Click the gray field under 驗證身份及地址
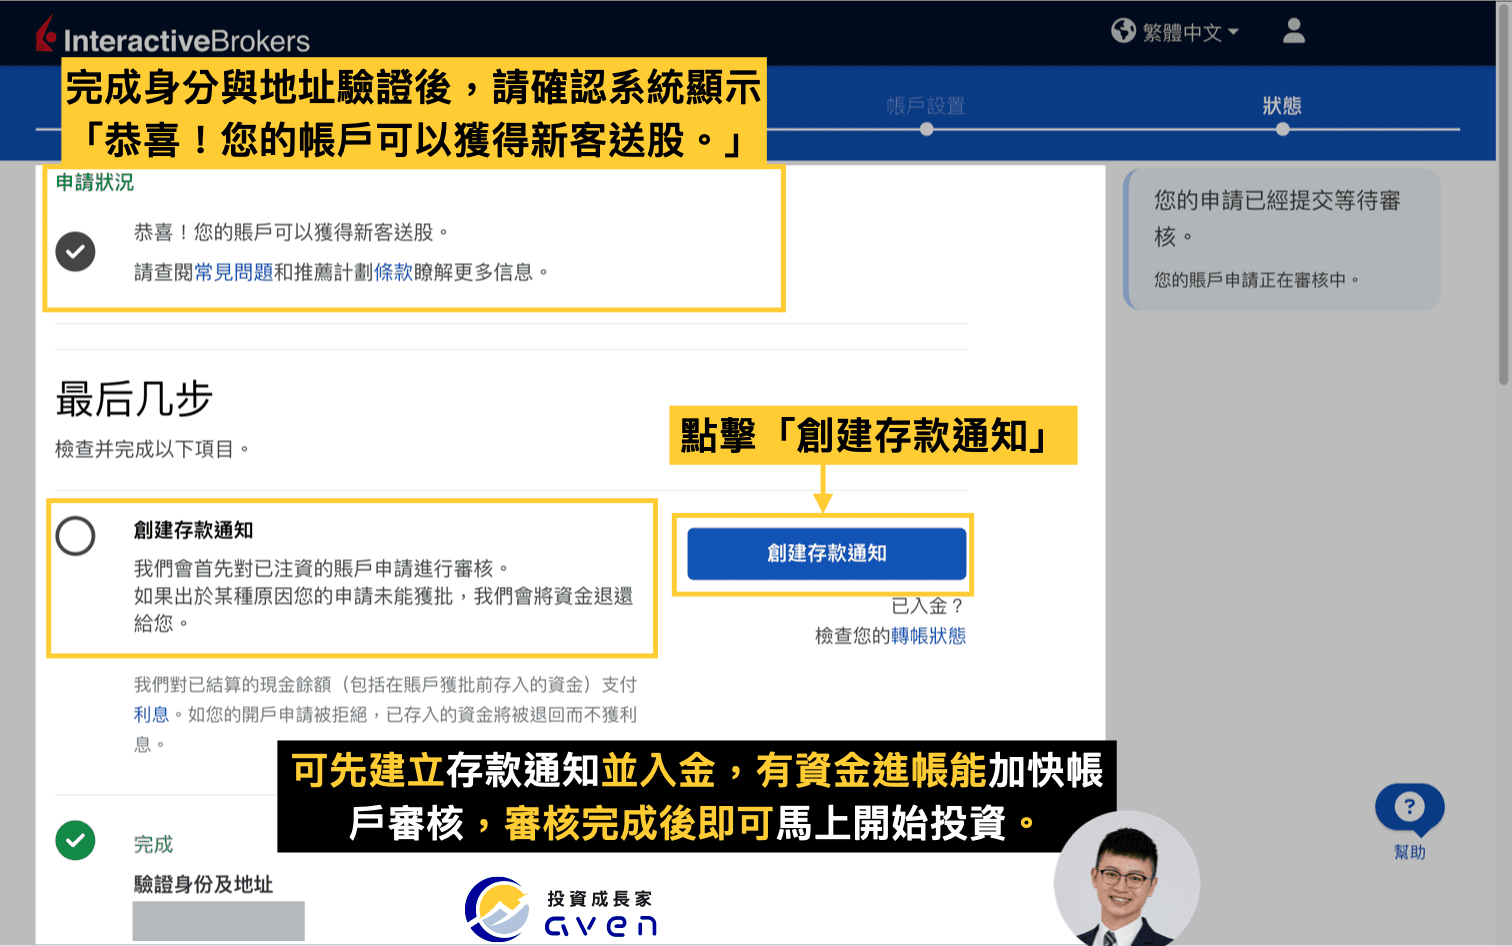Screen dimensions: 1512x946 [x=218, y=920]
